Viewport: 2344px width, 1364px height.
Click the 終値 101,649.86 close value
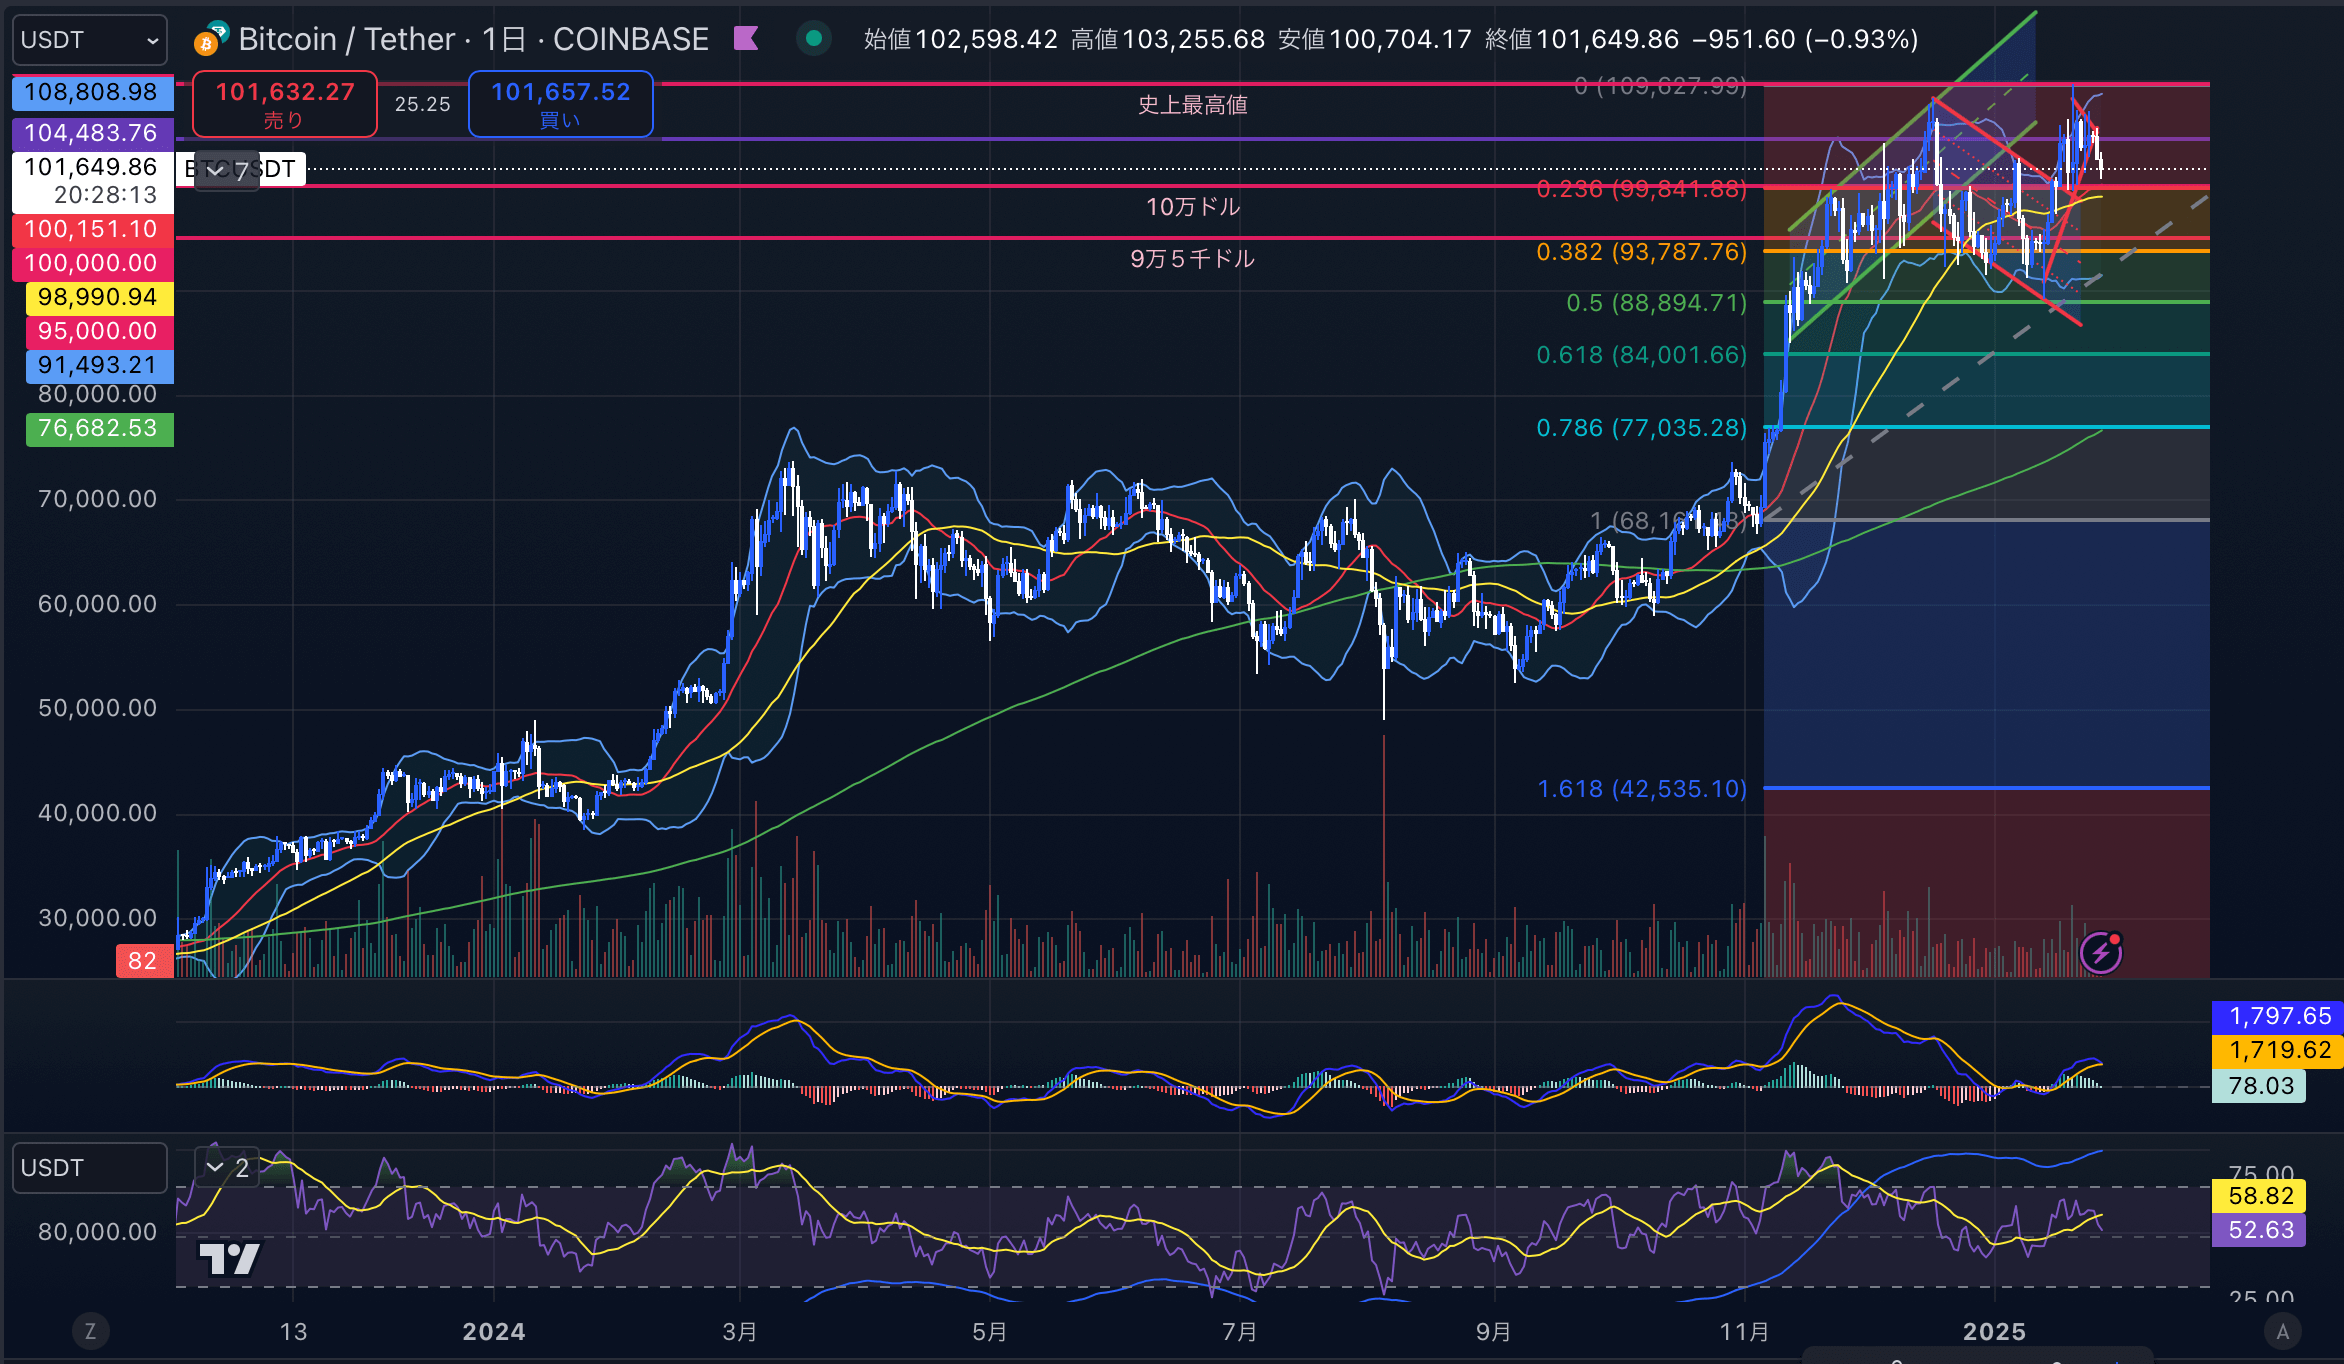pyautogui.click(x=1582, y=39)
